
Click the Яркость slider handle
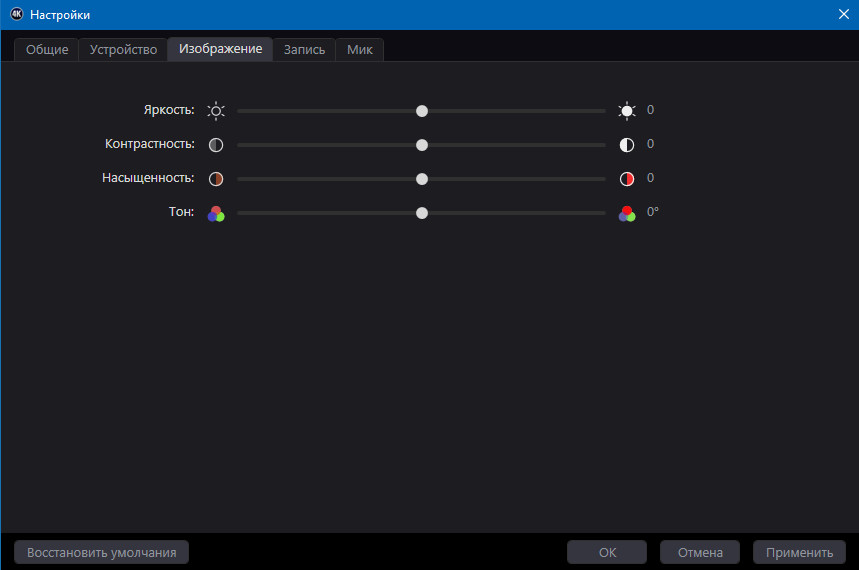coord(422,111)
